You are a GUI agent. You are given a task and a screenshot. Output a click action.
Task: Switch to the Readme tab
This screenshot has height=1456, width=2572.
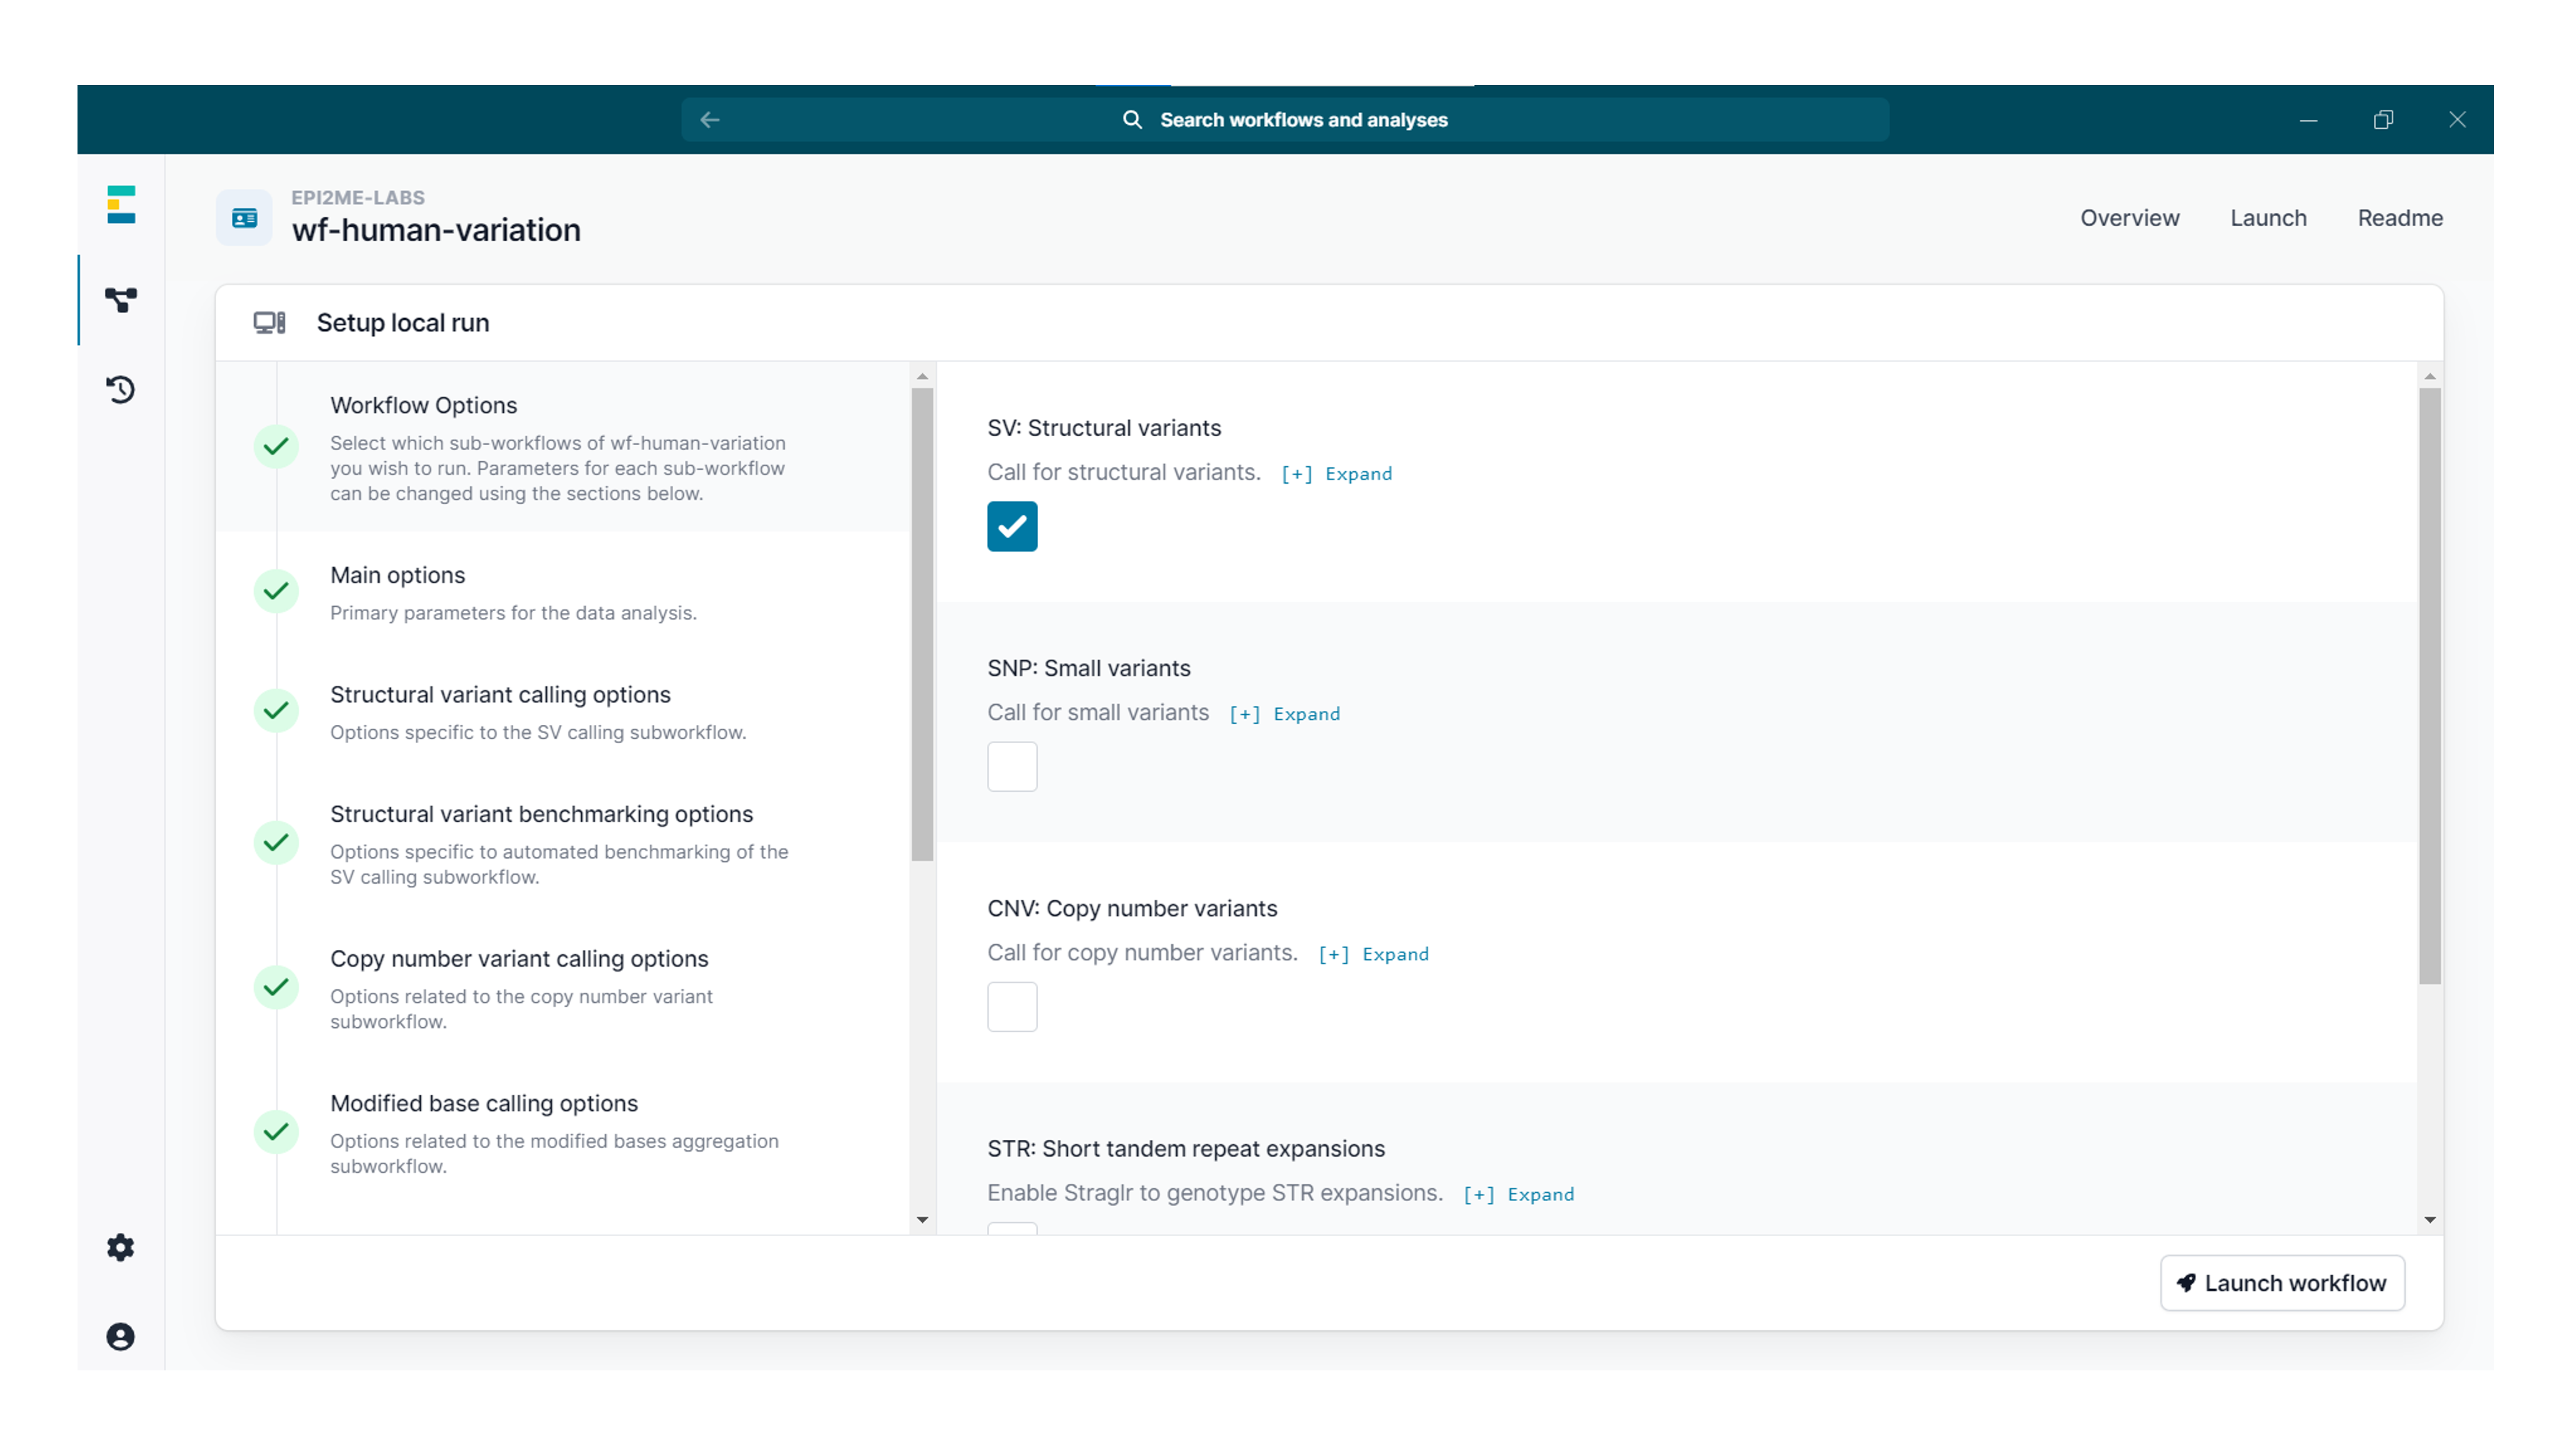(x=2399, y=218)
